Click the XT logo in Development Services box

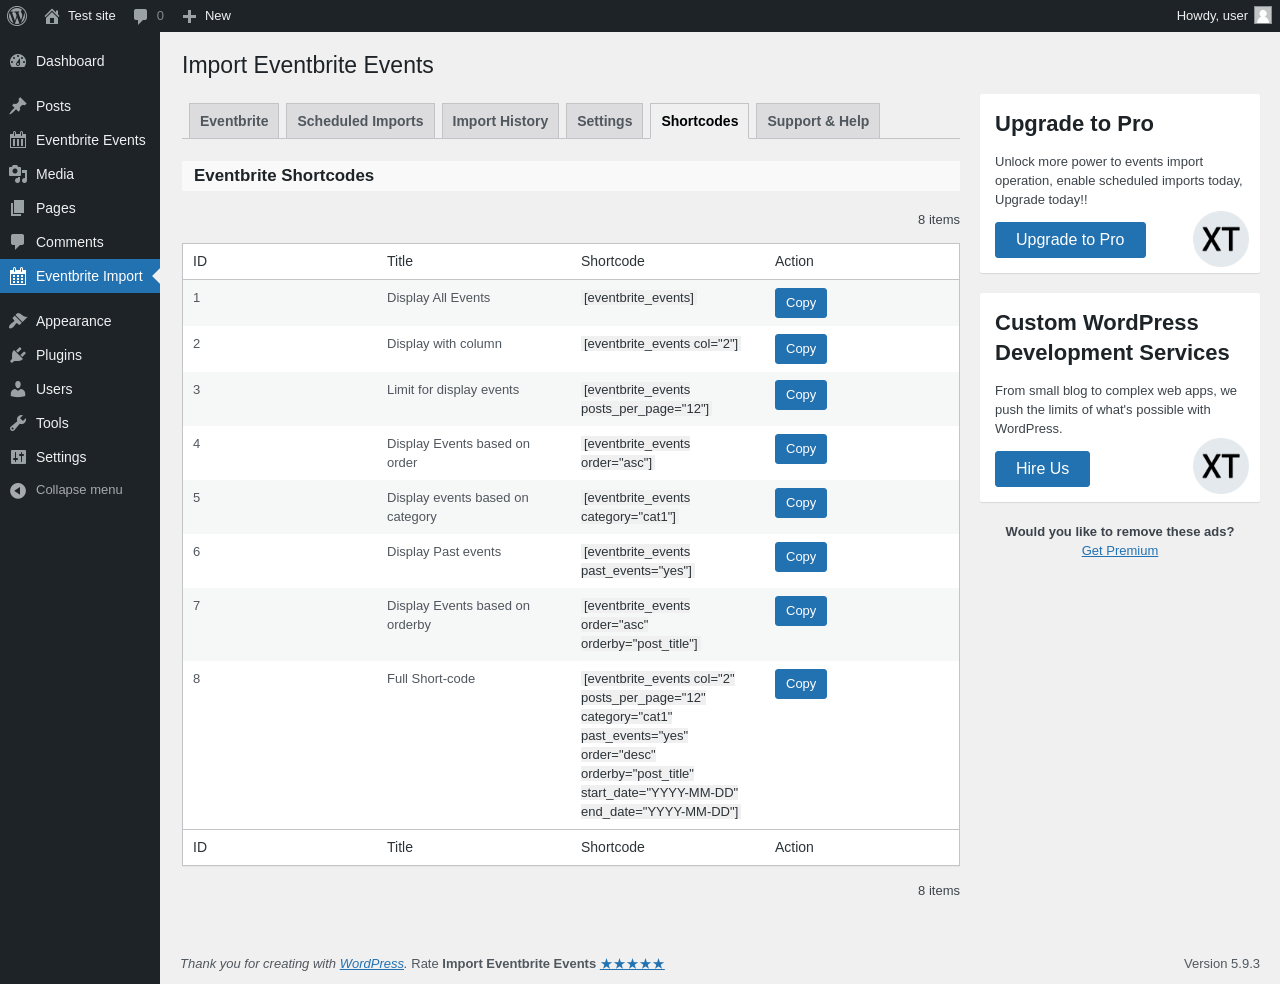tap(1221, 466)
